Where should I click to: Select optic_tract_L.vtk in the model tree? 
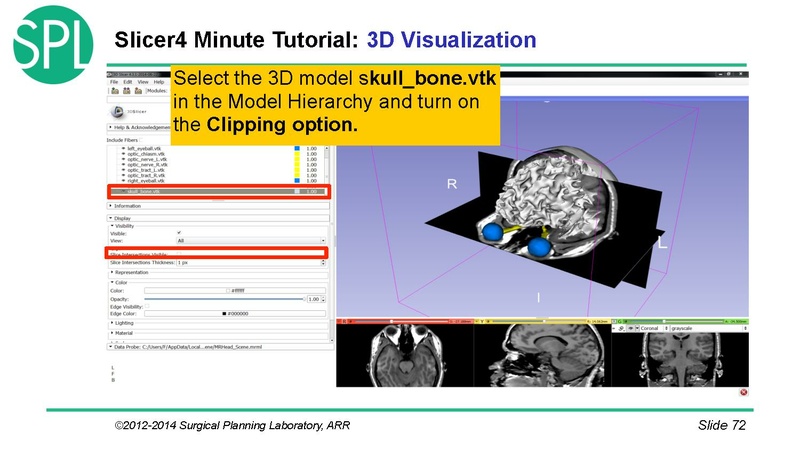[x=146, y=170]
